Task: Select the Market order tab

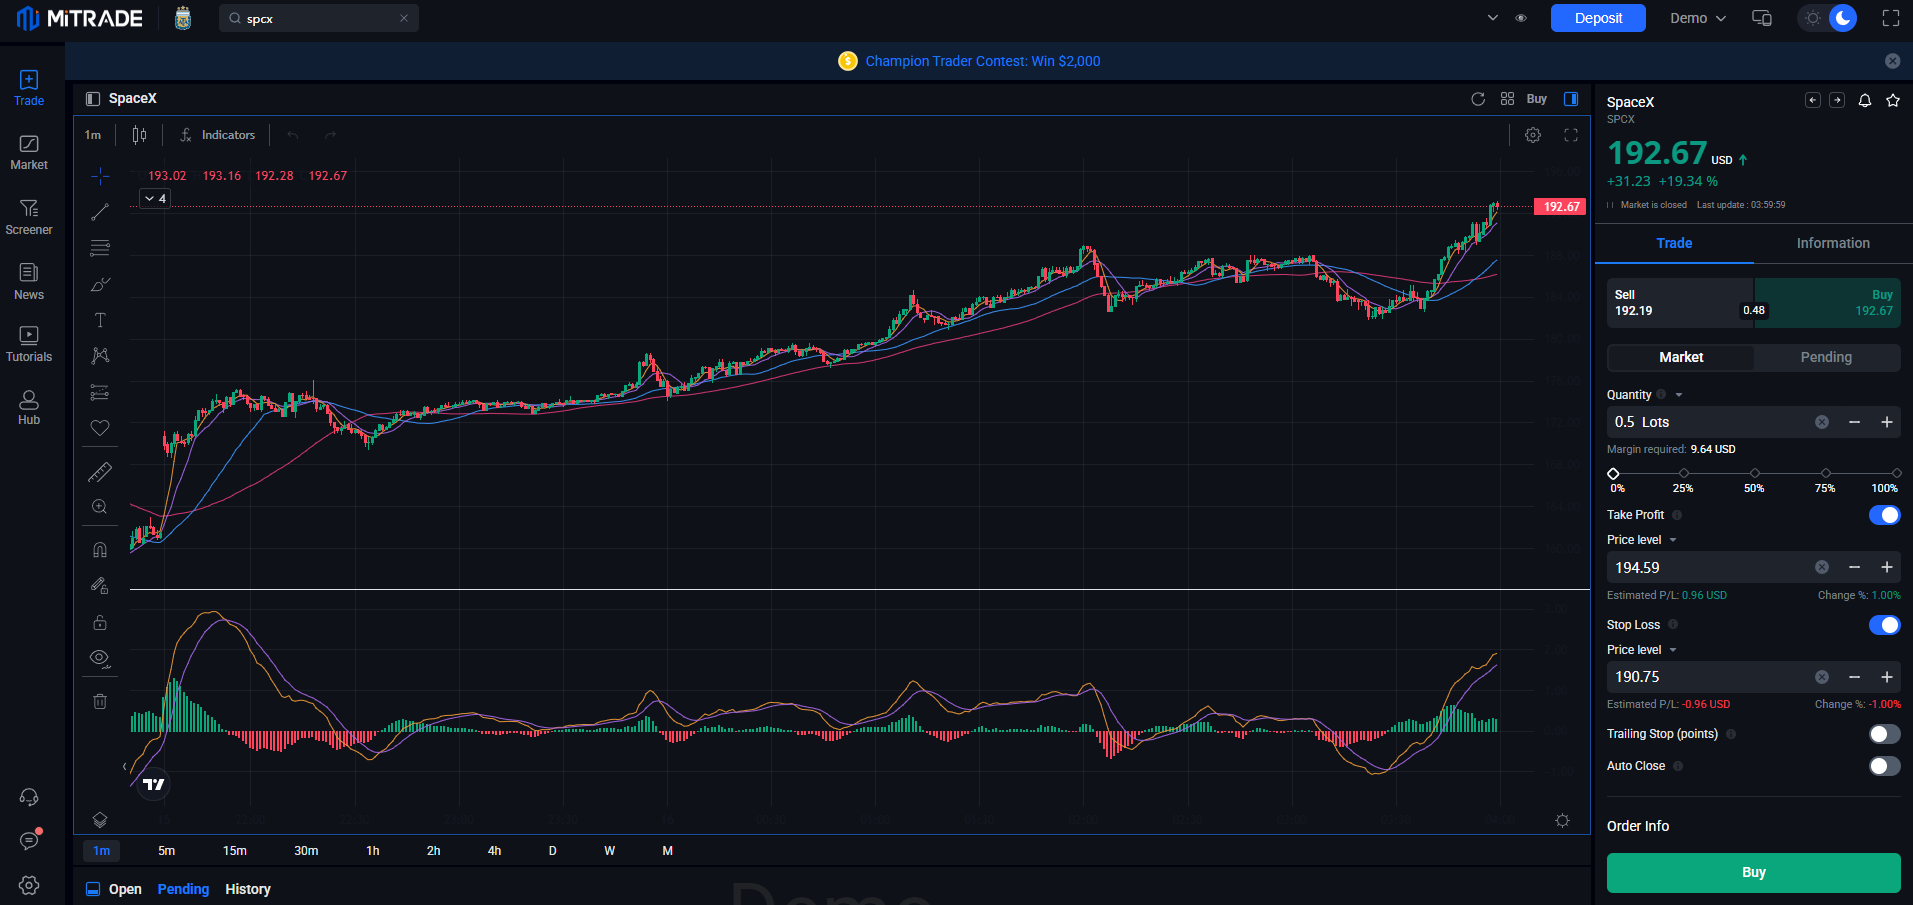Action: [x=1681, y=357]
